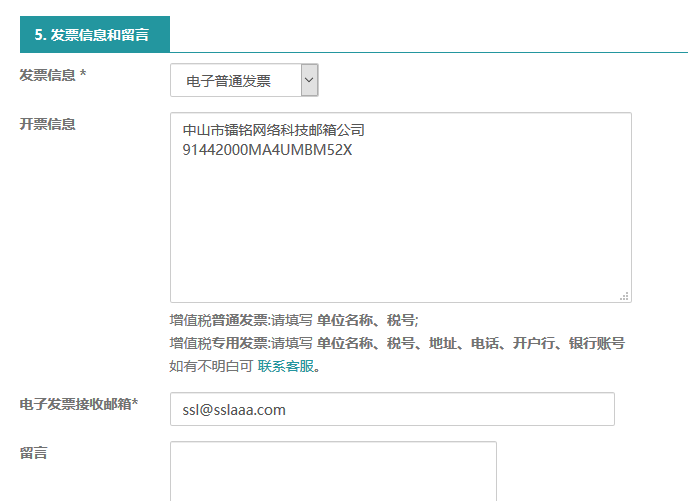
Task: Click the 如有不明白可 hint text
Action: click(211, 366)
